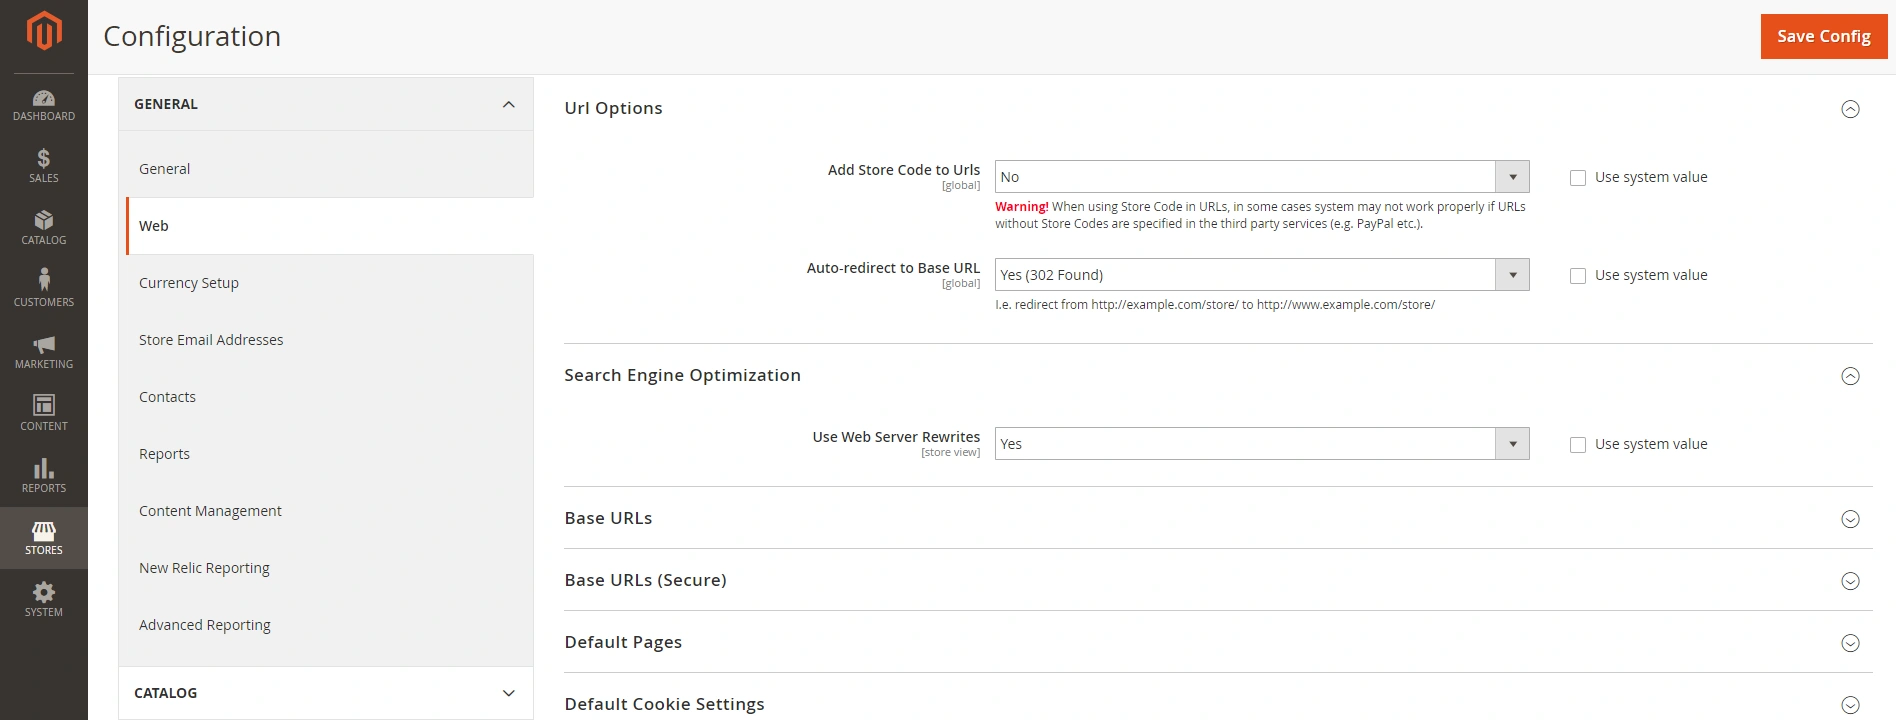
Task: Click the Search Engine Optimization heading
Action: click(682, 375)
